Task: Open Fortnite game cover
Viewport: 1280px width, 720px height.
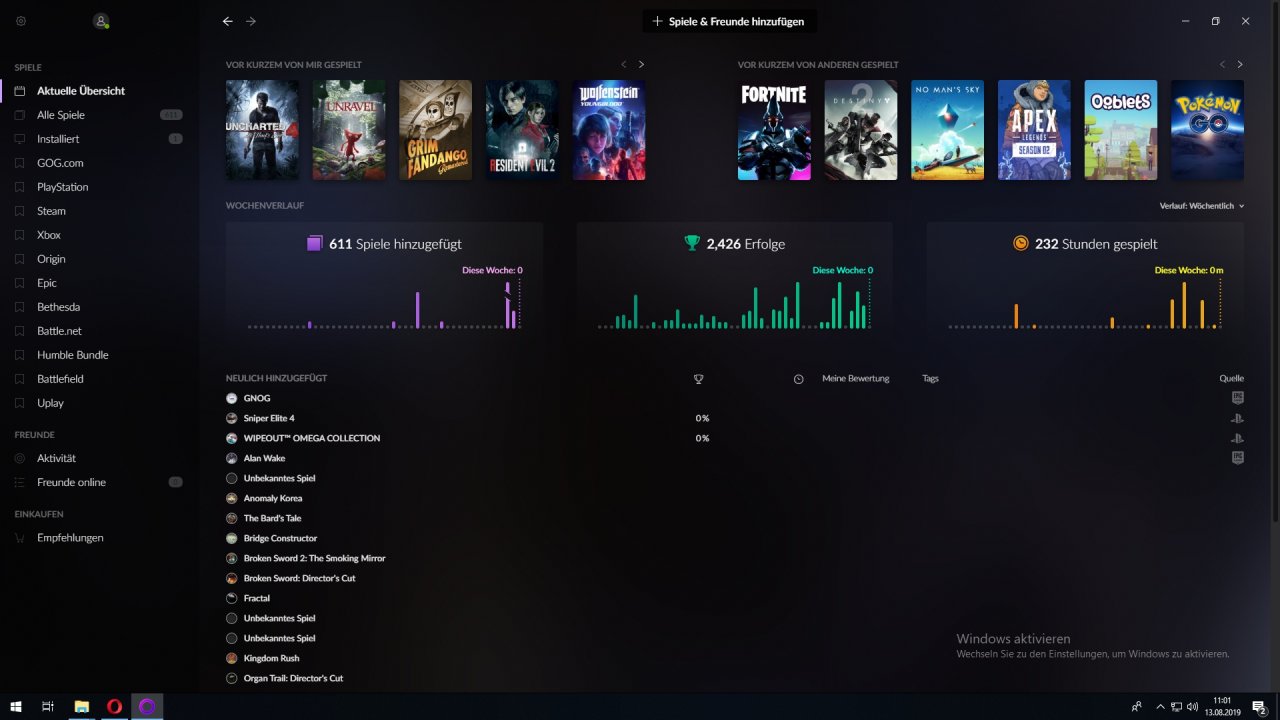Action: coord(774,130)
